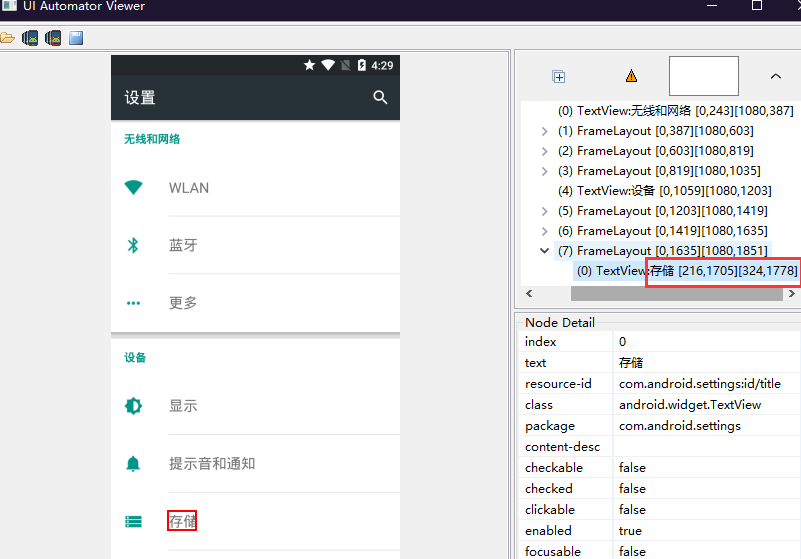
Task: Click the first Device Screenshot toolbar icon
Action: tap(30, 38)
